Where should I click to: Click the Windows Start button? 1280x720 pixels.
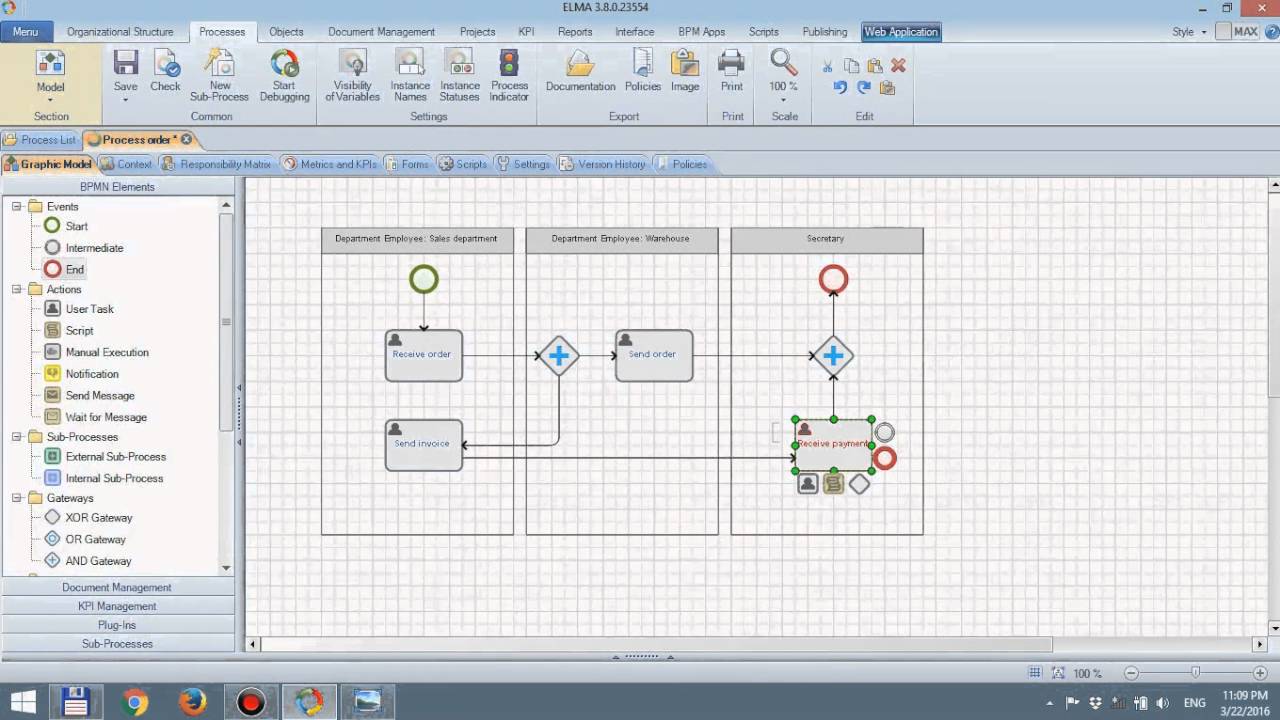click(x=23, y=703)
